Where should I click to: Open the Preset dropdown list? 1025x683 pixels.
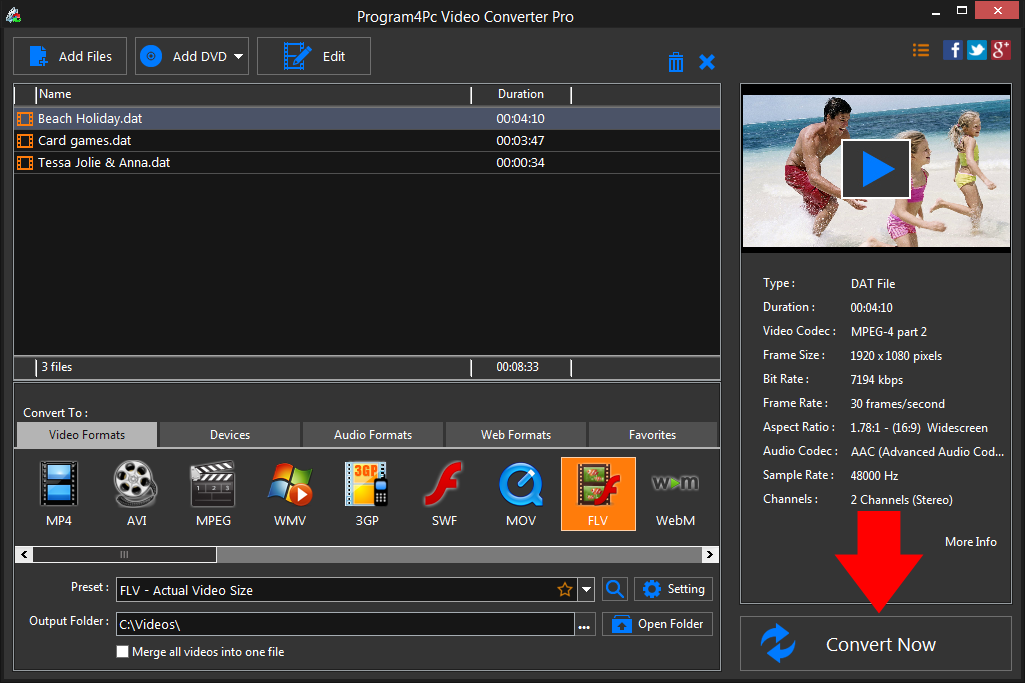[x=587, y=590]
